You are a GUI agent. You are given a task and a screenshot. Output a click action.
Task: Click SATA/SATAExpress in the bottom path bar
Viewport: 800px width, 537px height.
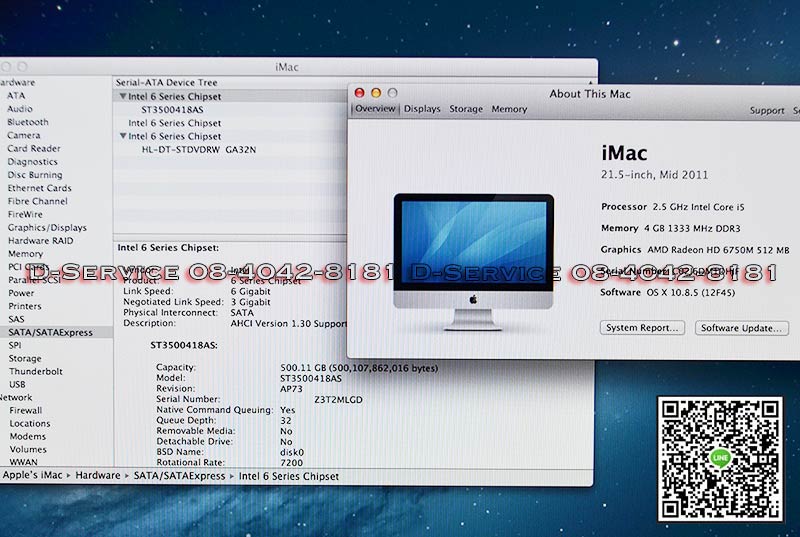tap(179, 476)
